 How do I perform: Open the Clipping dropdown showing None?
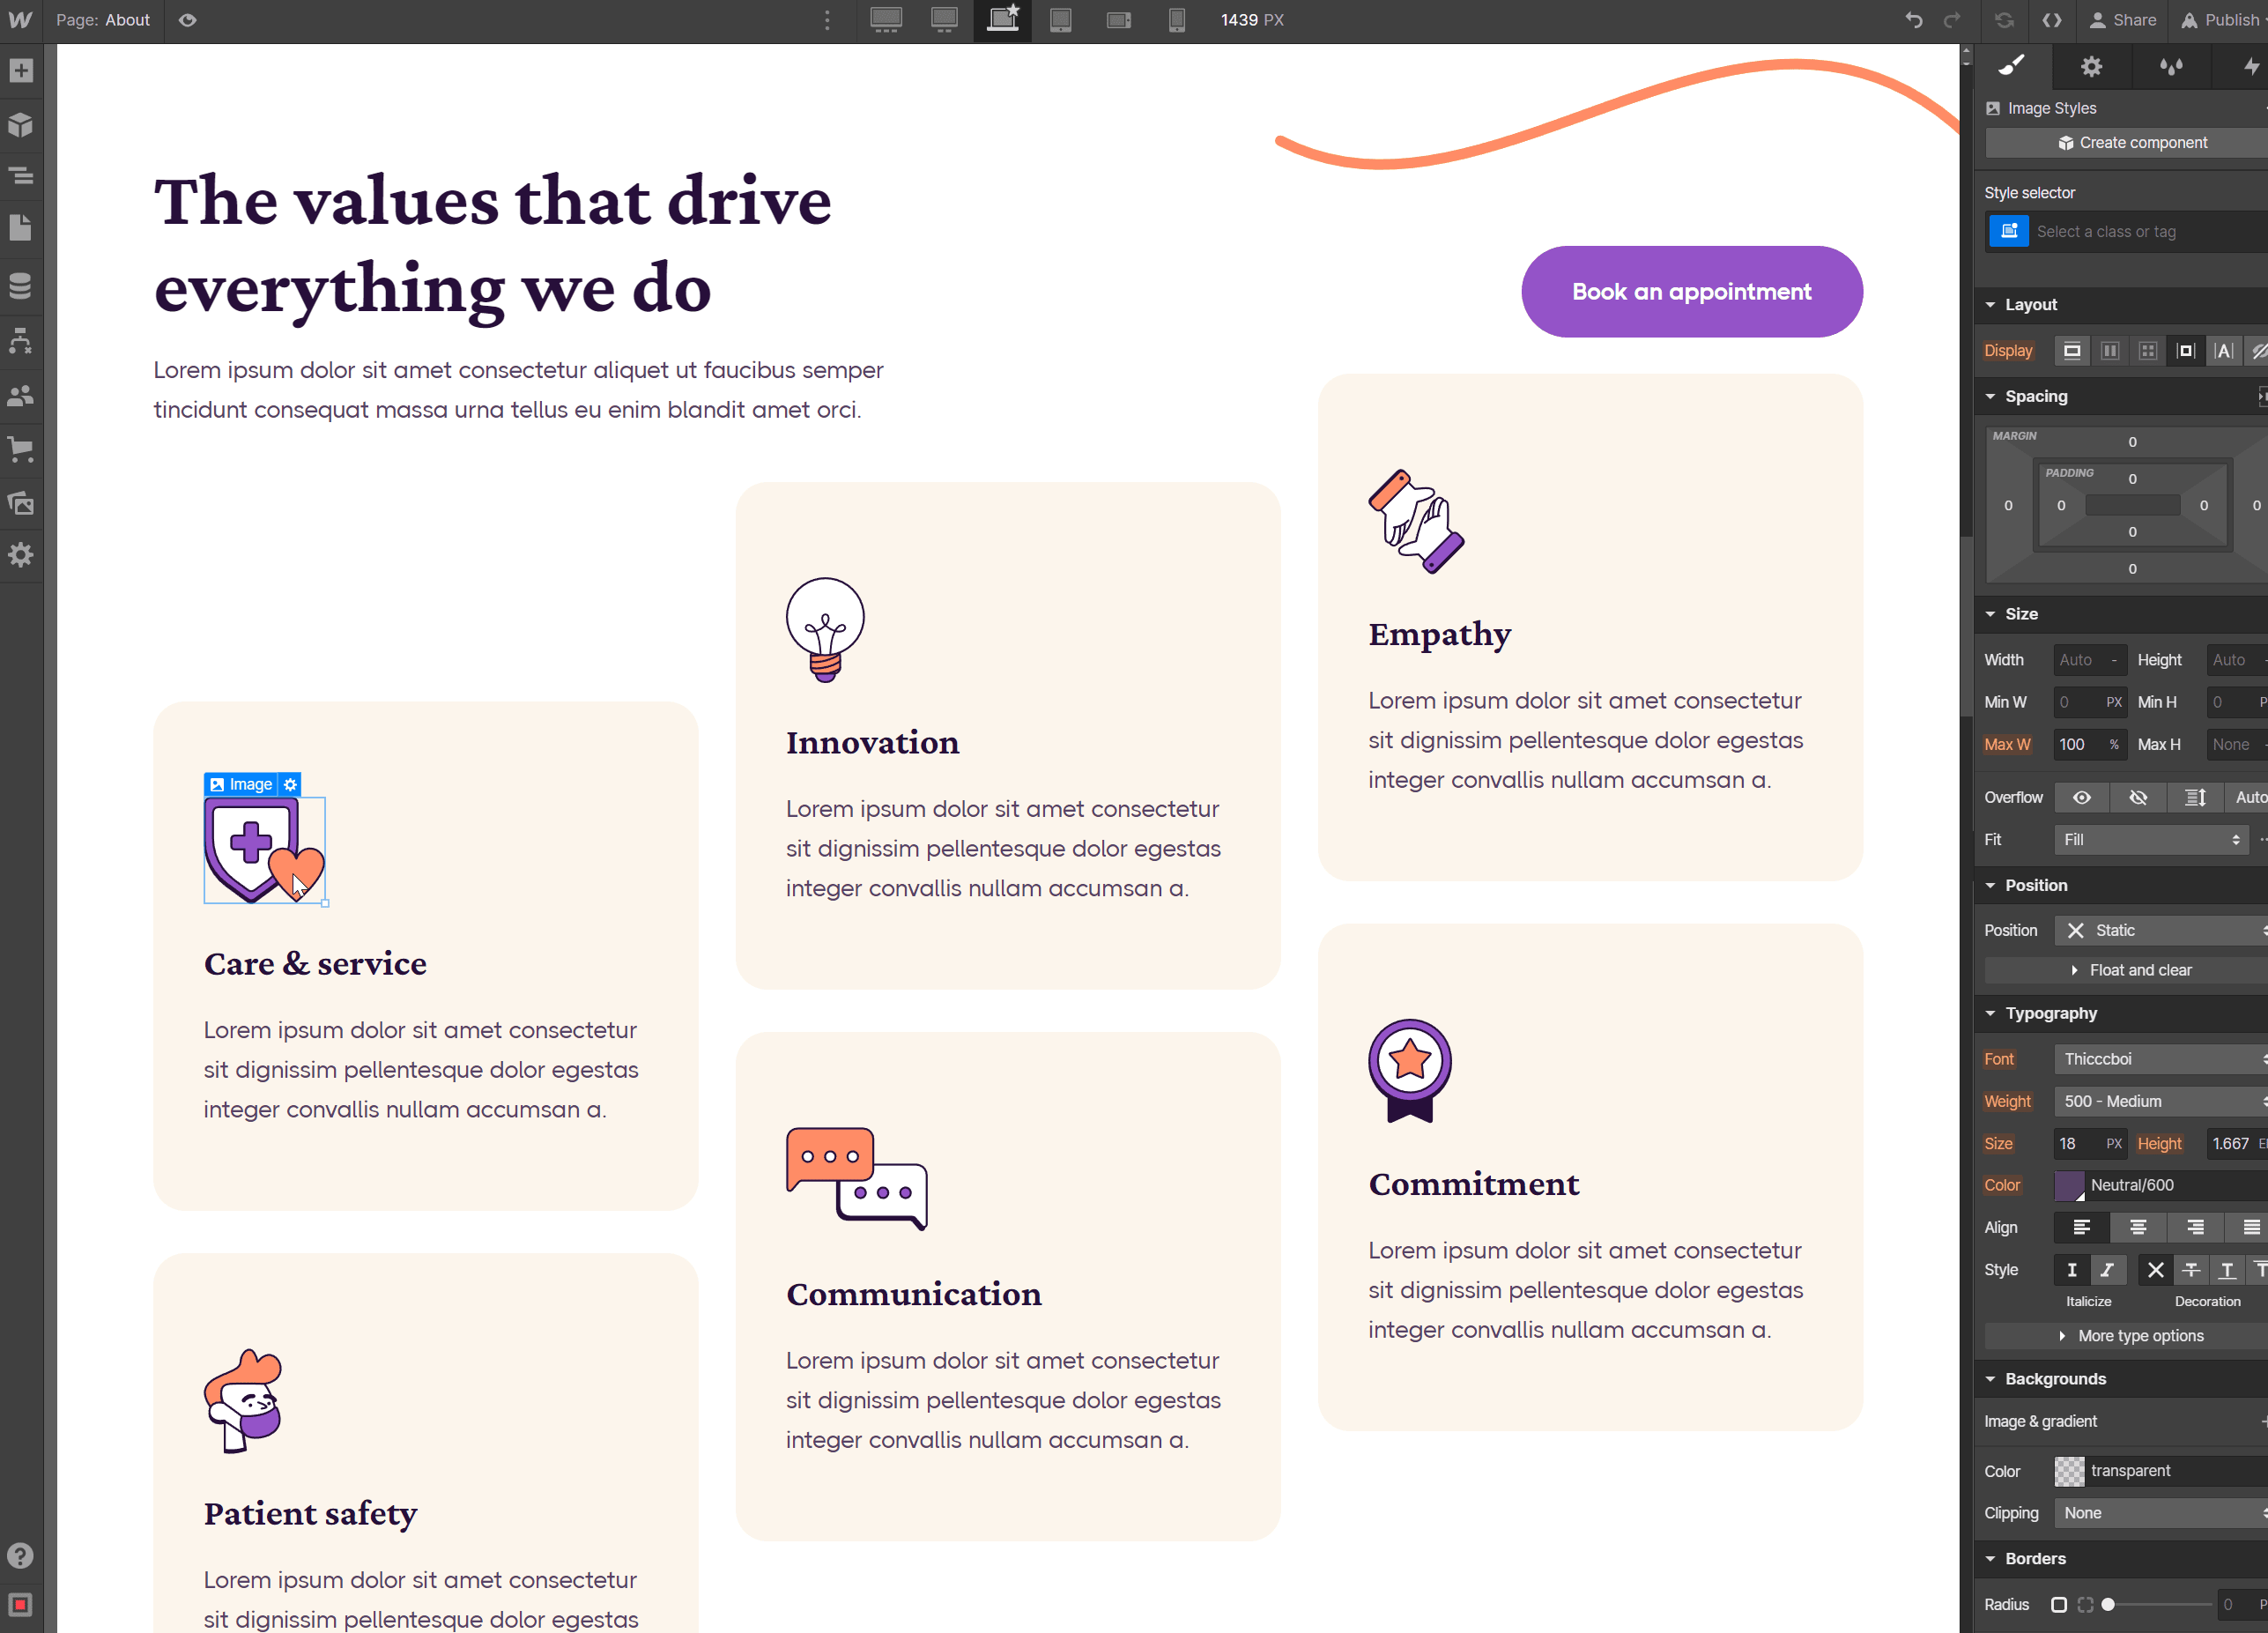click(2162, 1514)
